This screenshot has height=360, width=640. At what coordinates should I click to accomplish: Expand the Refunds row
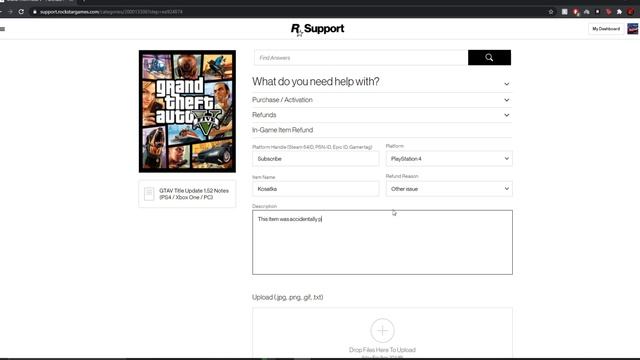[x=382, y=115]
